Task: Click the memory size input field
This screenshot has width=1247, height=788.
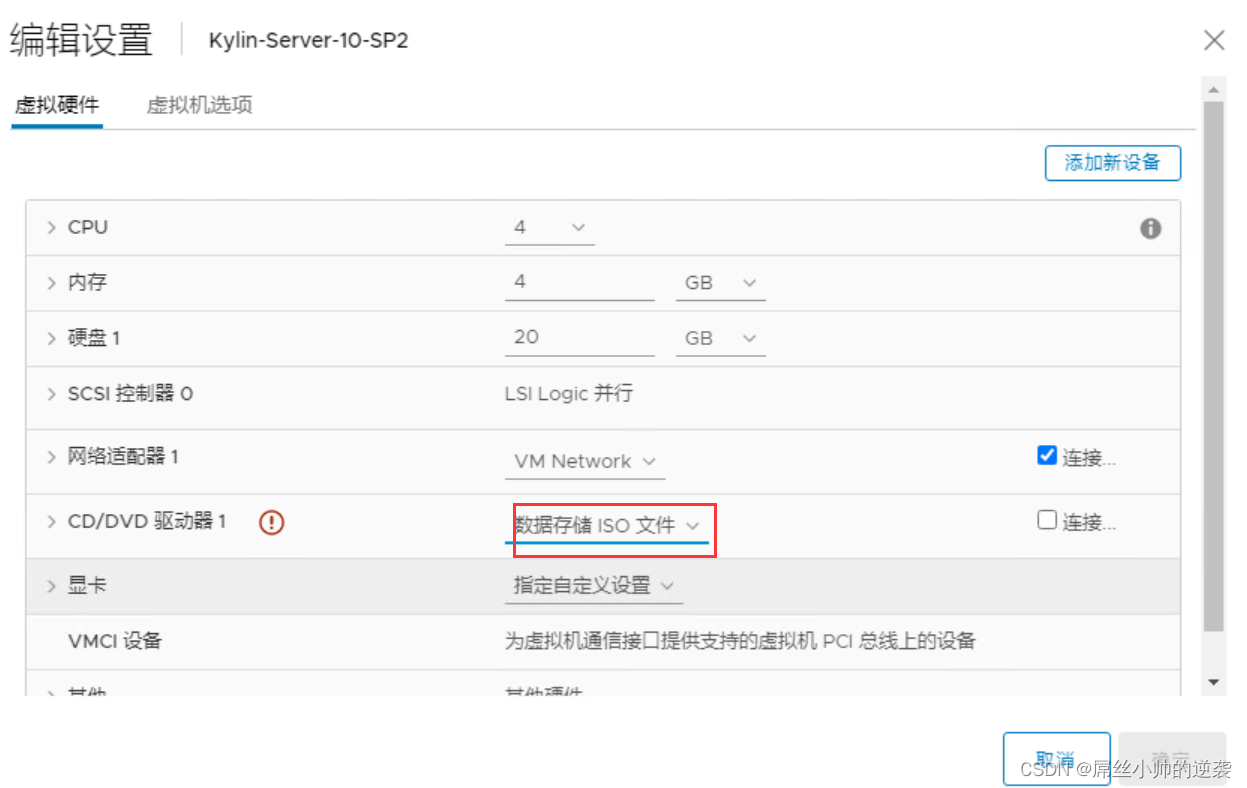Action: pyautogui.click(x=580, y=283)
